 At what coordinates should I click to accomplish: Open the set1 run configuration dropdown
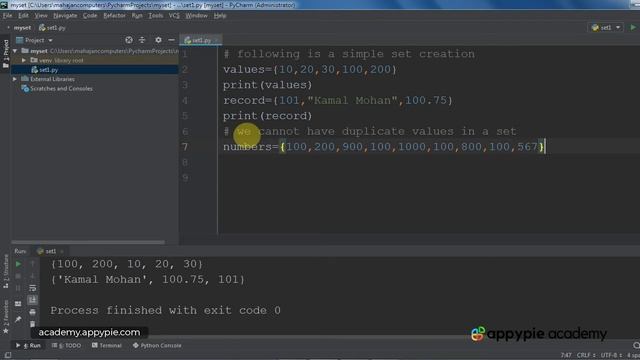[606, 27]
